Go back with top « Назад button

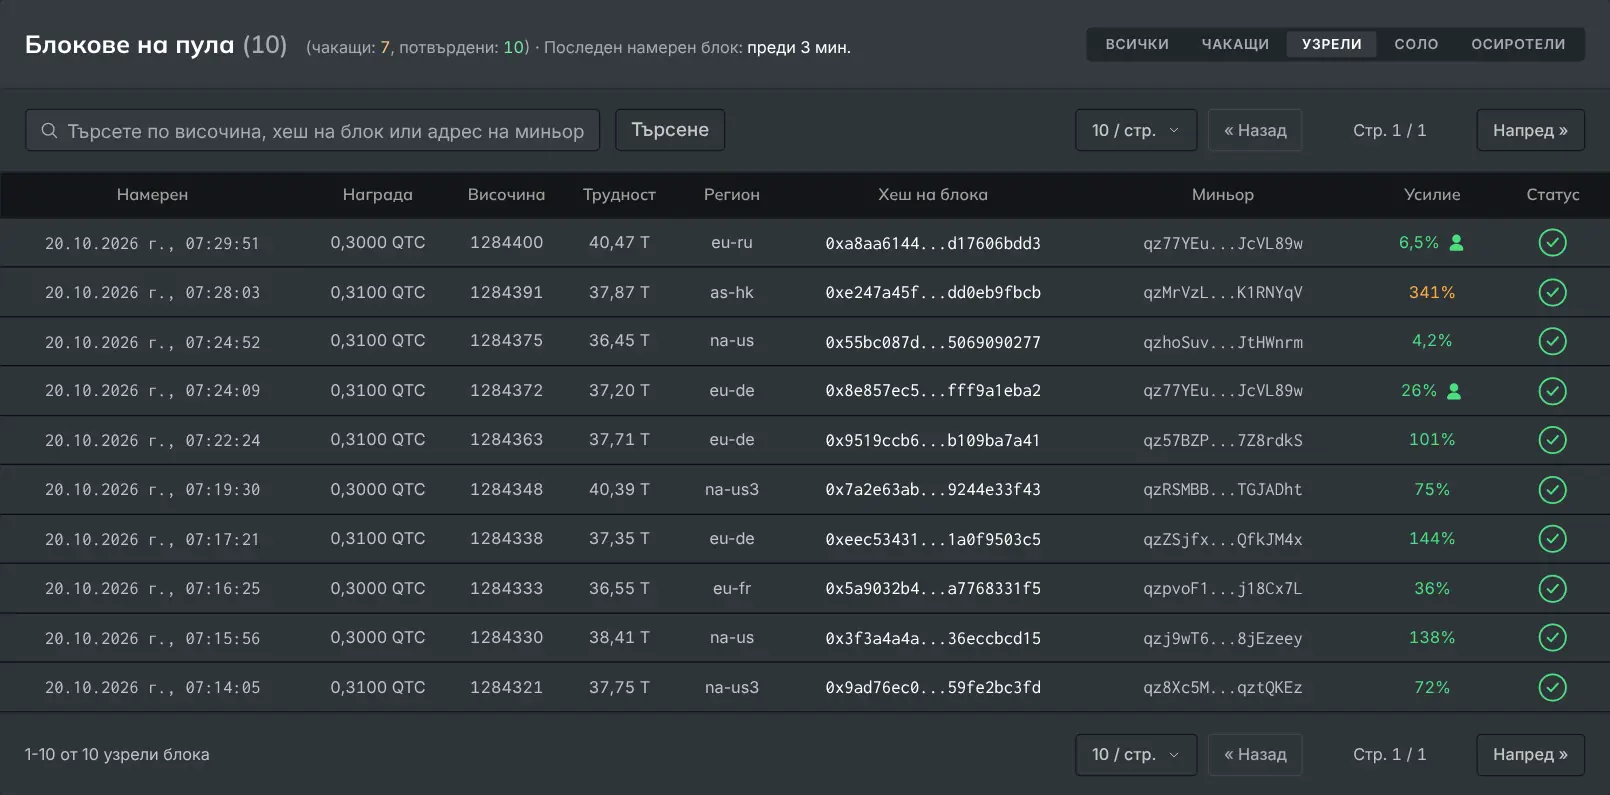coord(1255,130)
